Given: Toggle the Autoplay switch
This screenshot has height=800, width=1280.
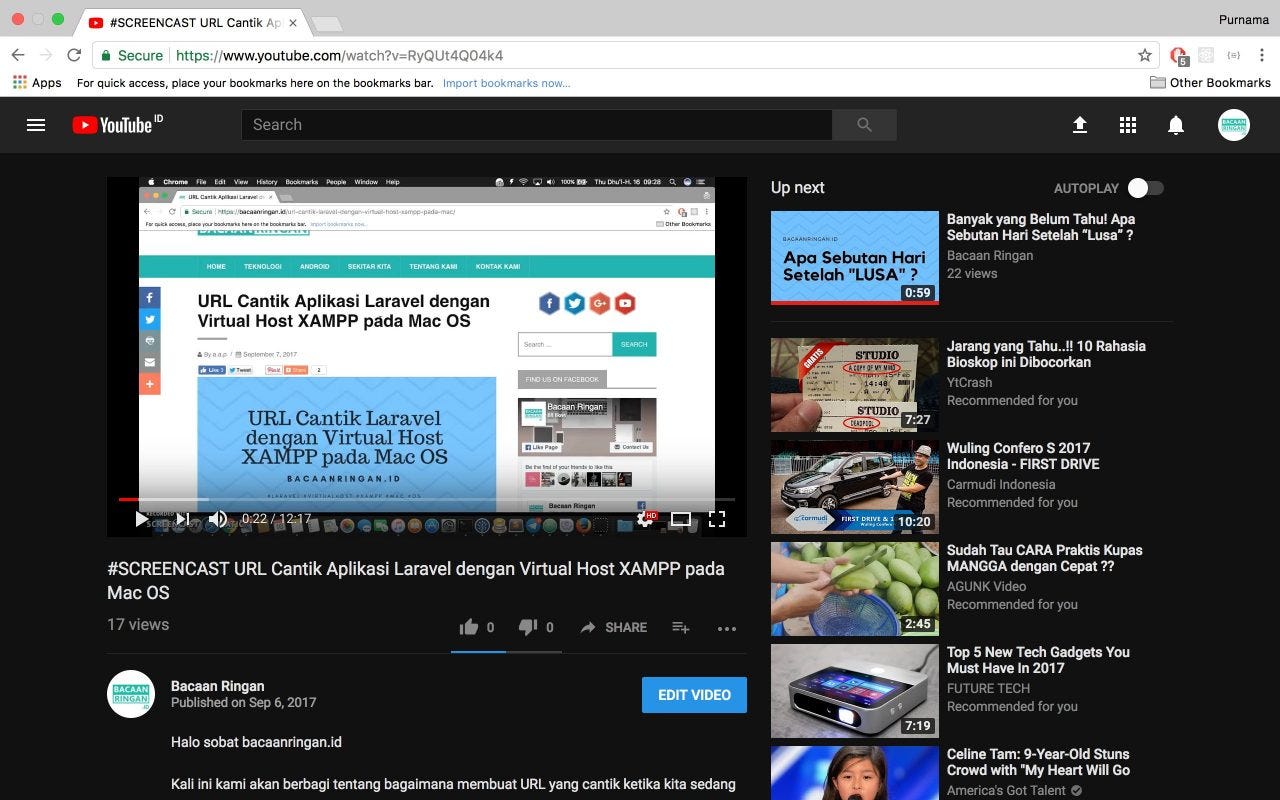Looking at the screenshot, I should coord(1146,188).
